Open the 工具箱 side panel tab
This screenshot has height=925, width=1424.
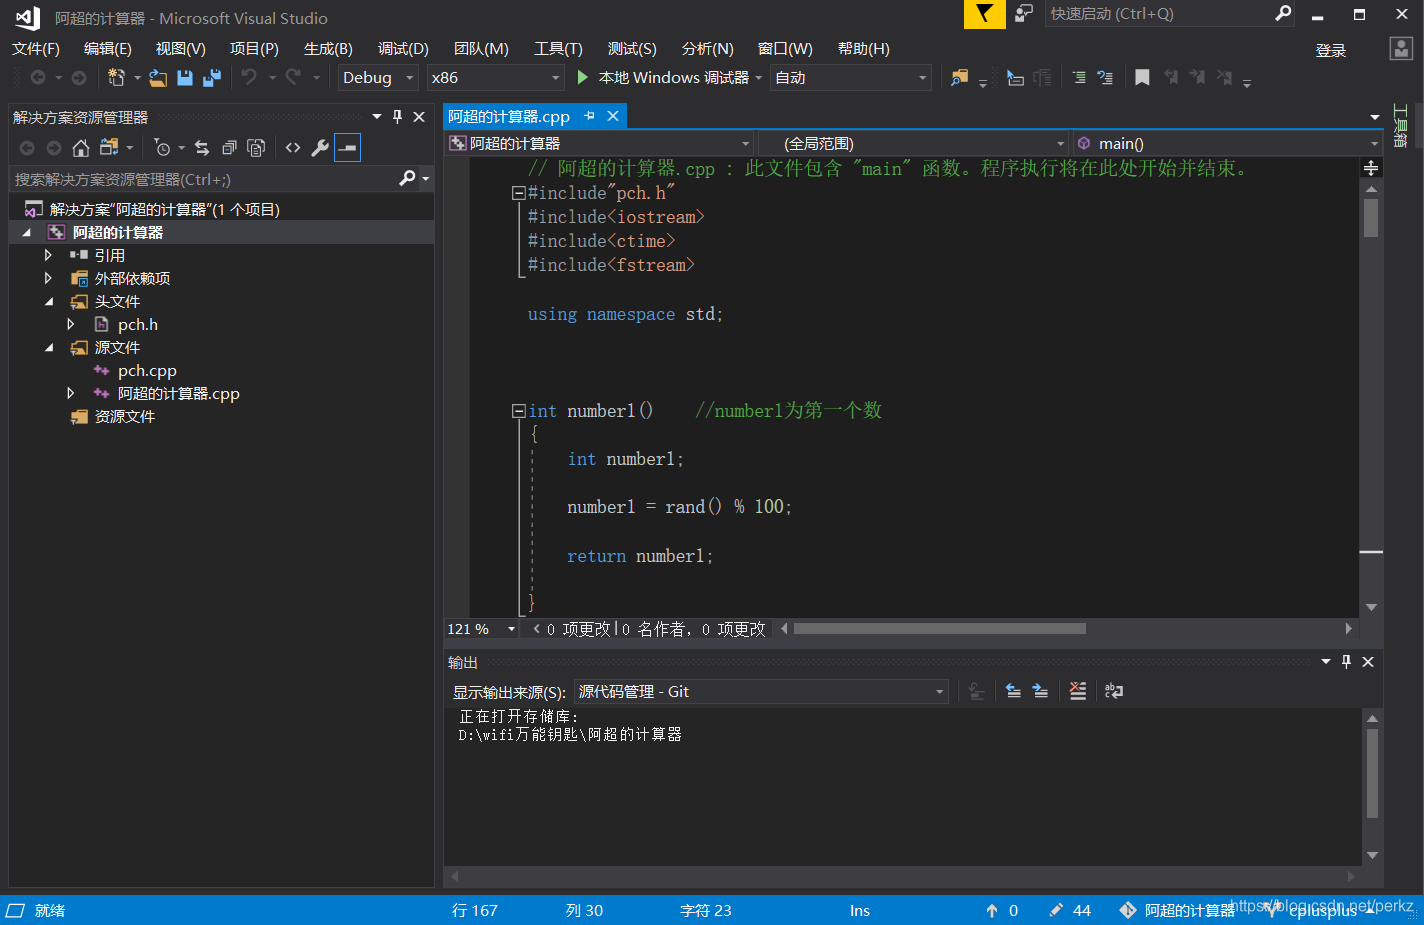(x=1401, y=125)
